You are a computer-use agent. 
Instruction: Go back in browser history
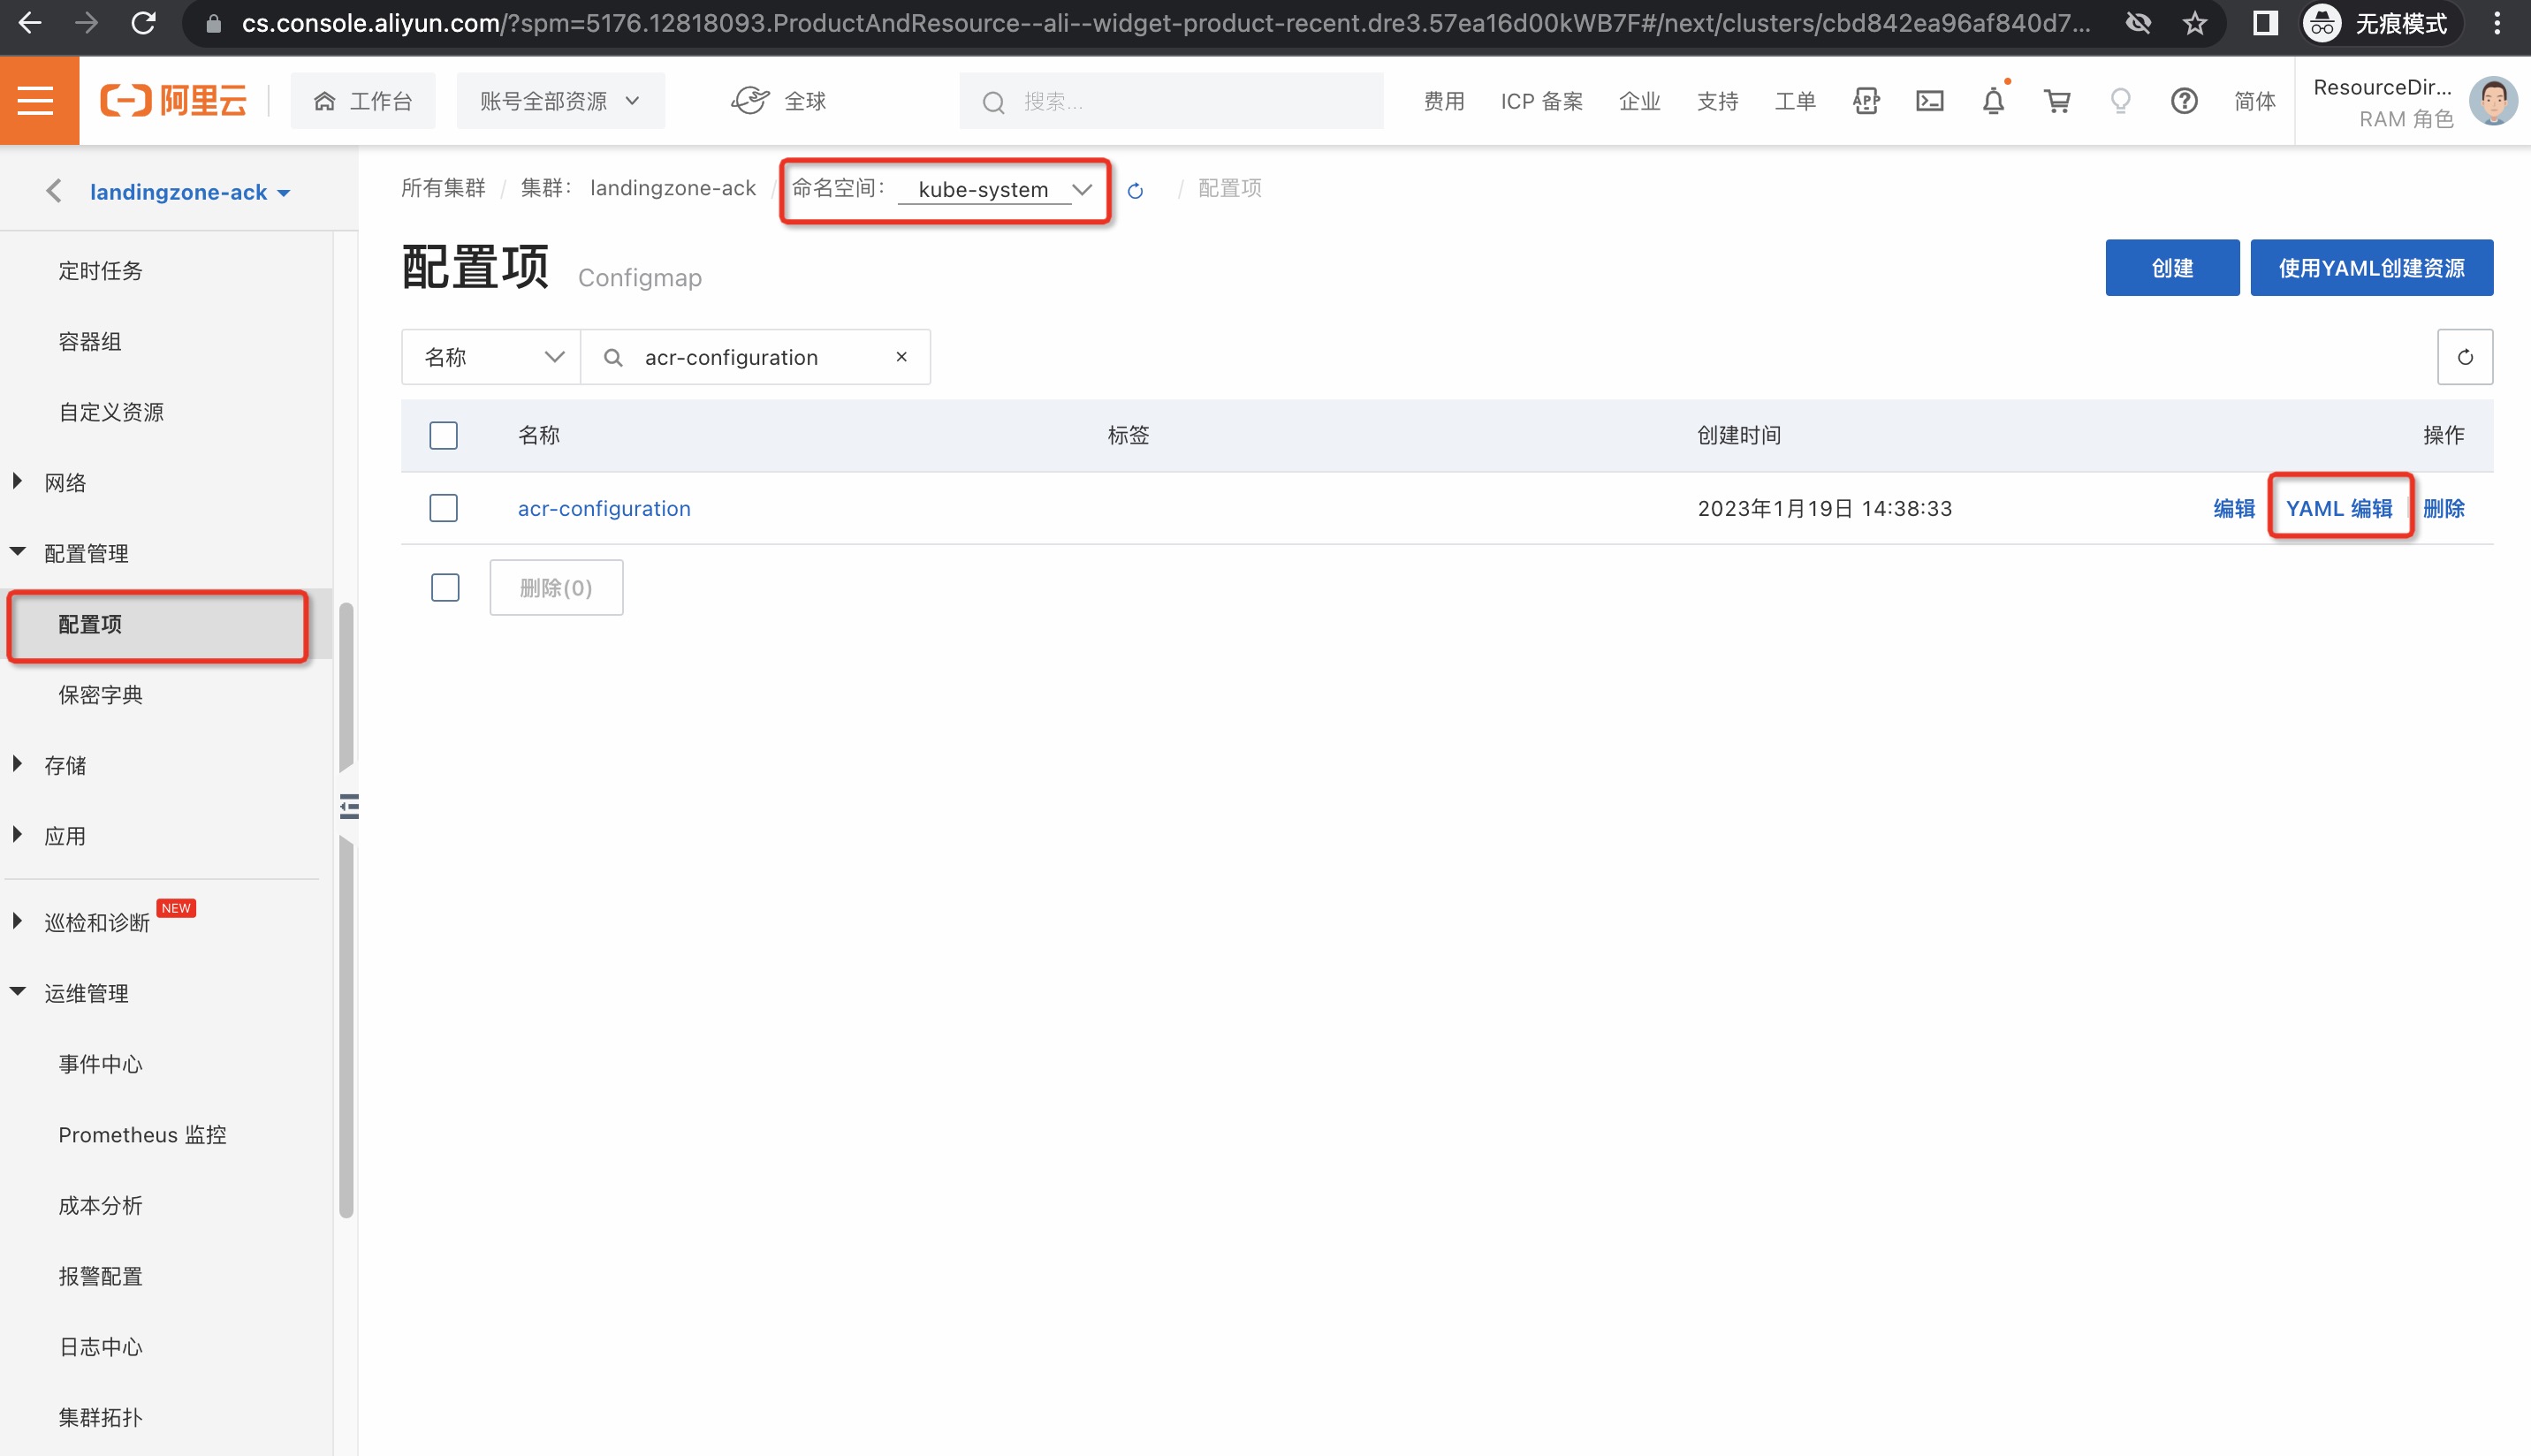[30, 23]
